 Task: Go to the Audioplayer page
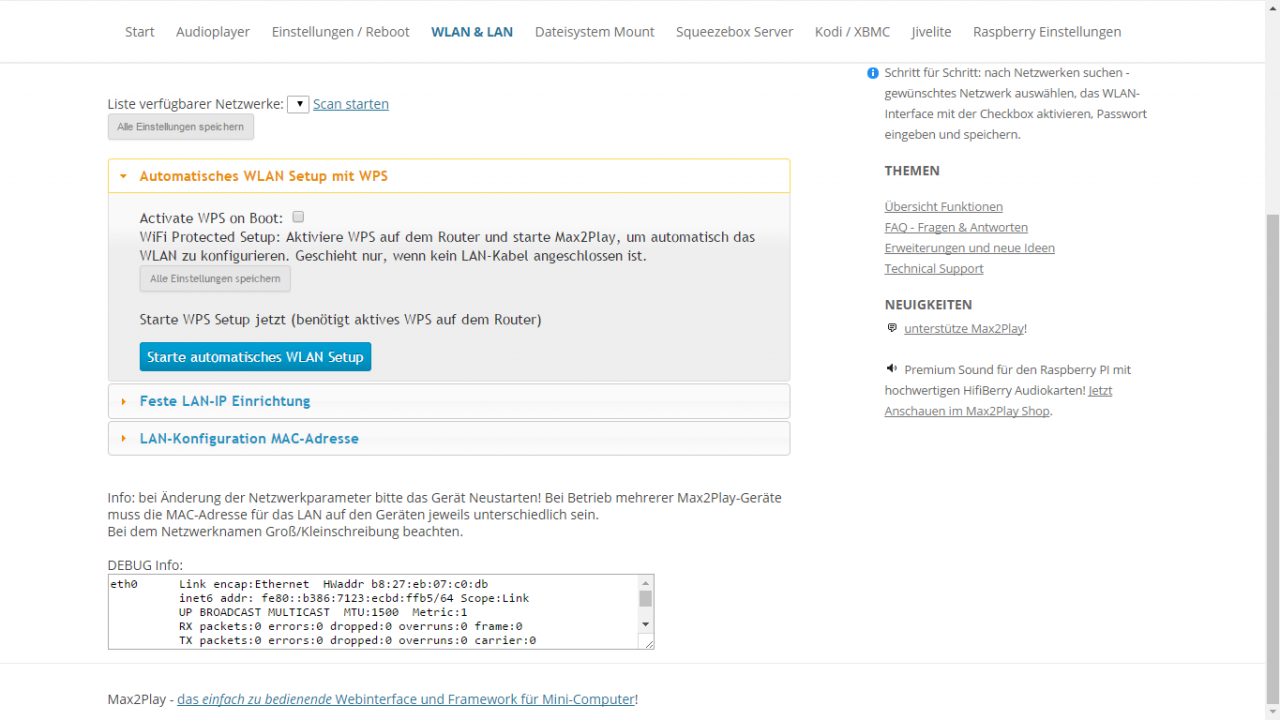[x=213, y=32]
